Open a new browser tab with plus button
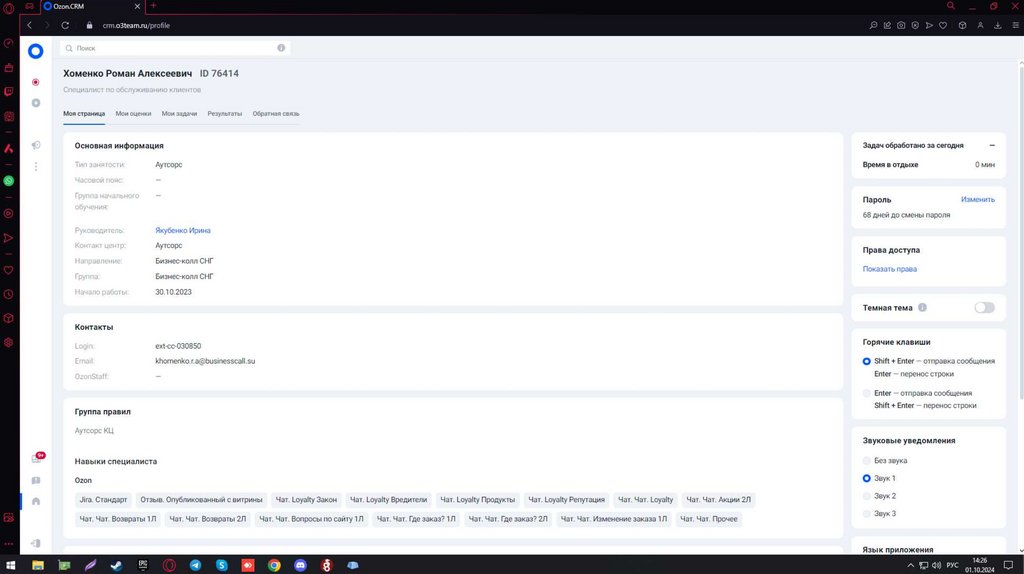The width and height of the screenshot is (1024, 574). coord(153,6)
